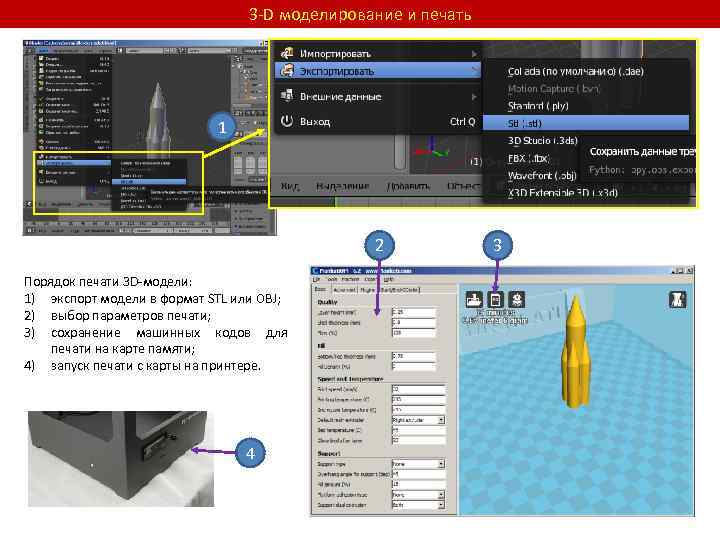Click the 2nd nozzle temperature field
Viewport: 720px width, 540px height.
418,410
